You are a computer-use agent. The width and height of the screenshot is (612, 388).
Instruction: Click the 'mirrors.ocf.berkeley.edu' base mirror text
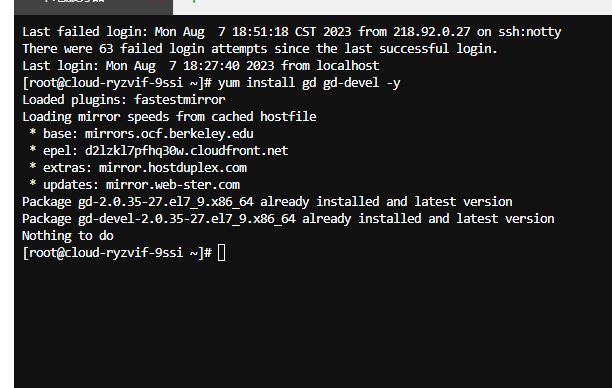tap(169, 133)
